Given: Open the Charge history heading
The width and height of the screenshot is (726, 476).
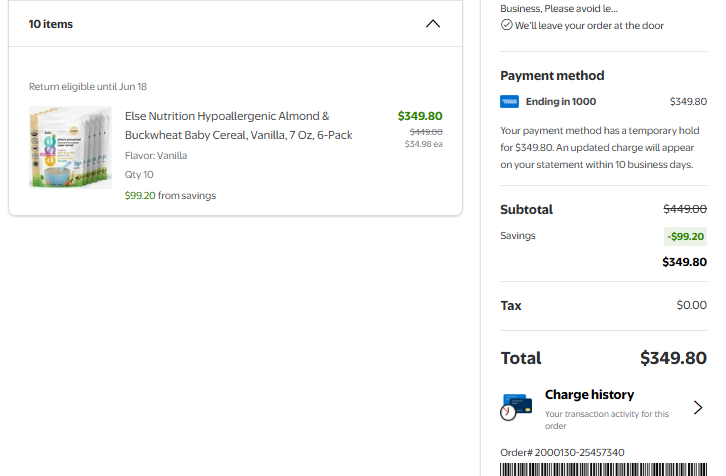Looking at the screenshot, I should coord(589,395).
